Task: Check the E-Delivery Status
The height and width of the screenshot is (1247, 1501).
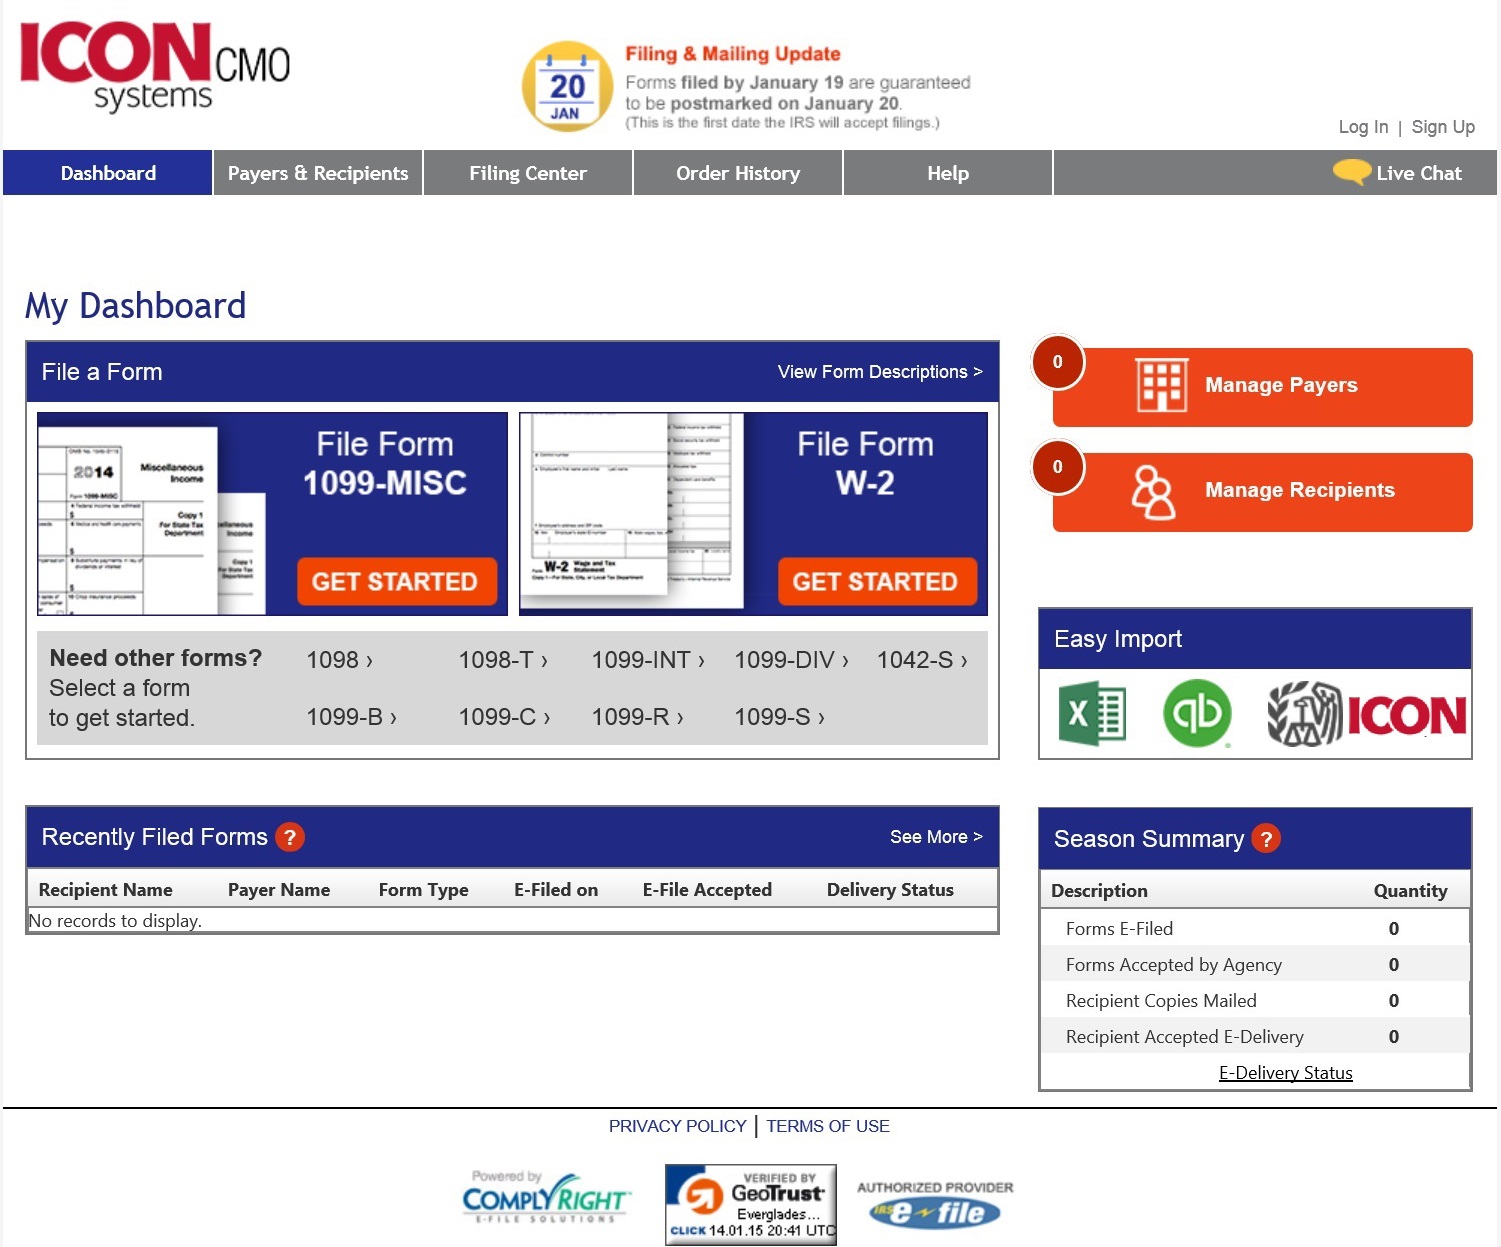Action: coord(1285,1071)
